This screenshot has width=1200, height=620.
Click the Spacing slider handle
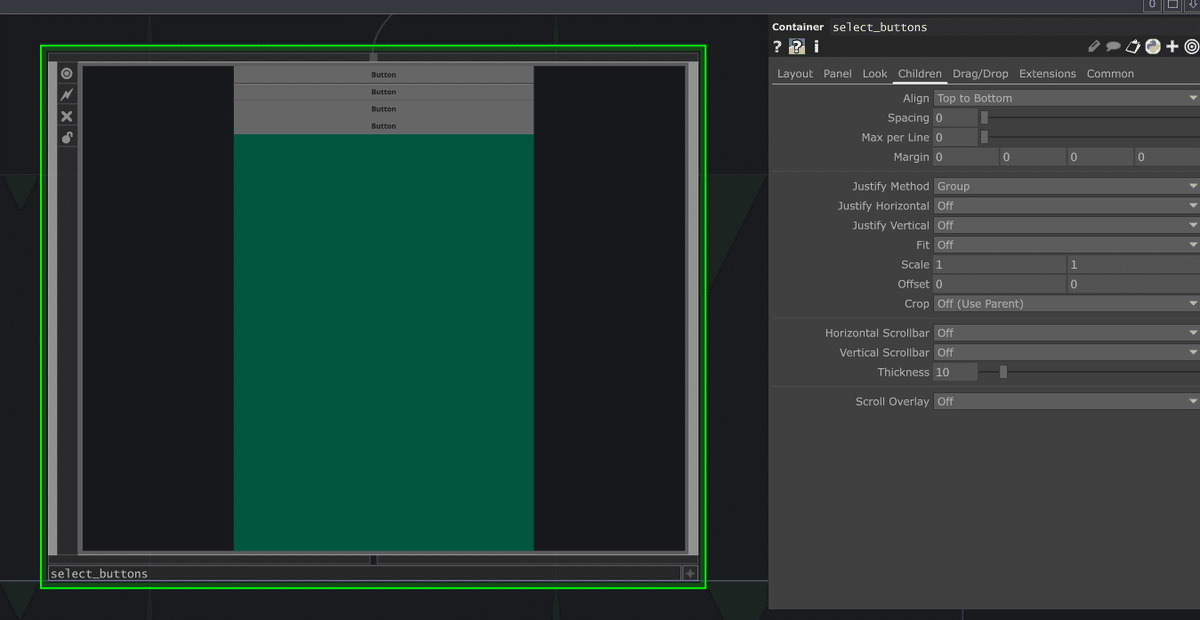(984, 118)
